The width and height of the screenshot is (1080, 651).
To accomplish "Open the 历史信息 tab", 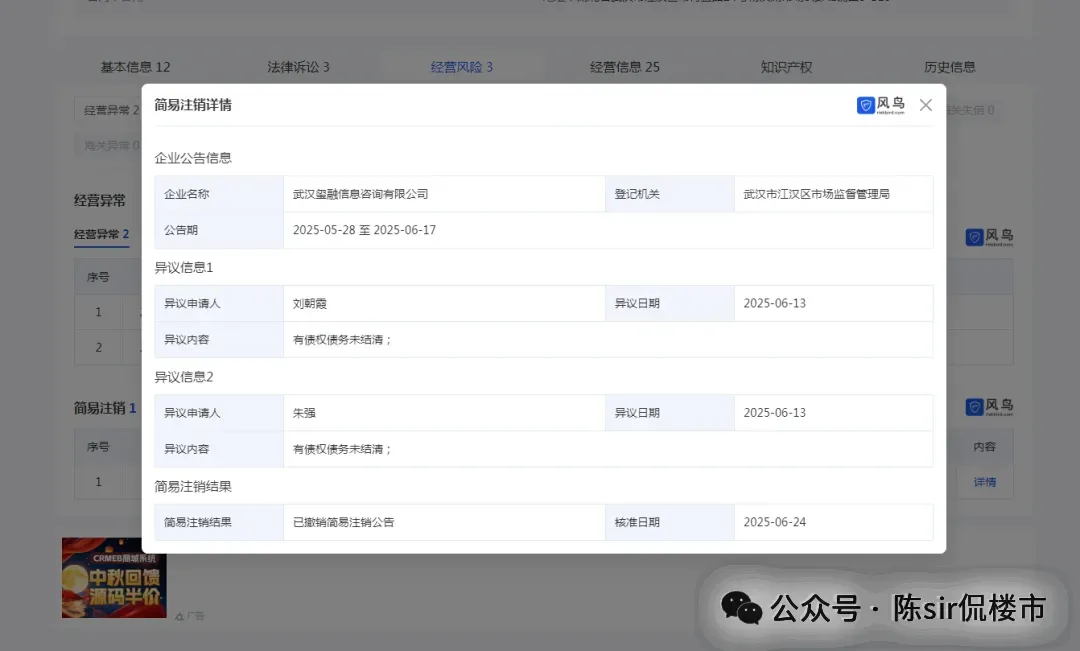I will coord(950,66).
